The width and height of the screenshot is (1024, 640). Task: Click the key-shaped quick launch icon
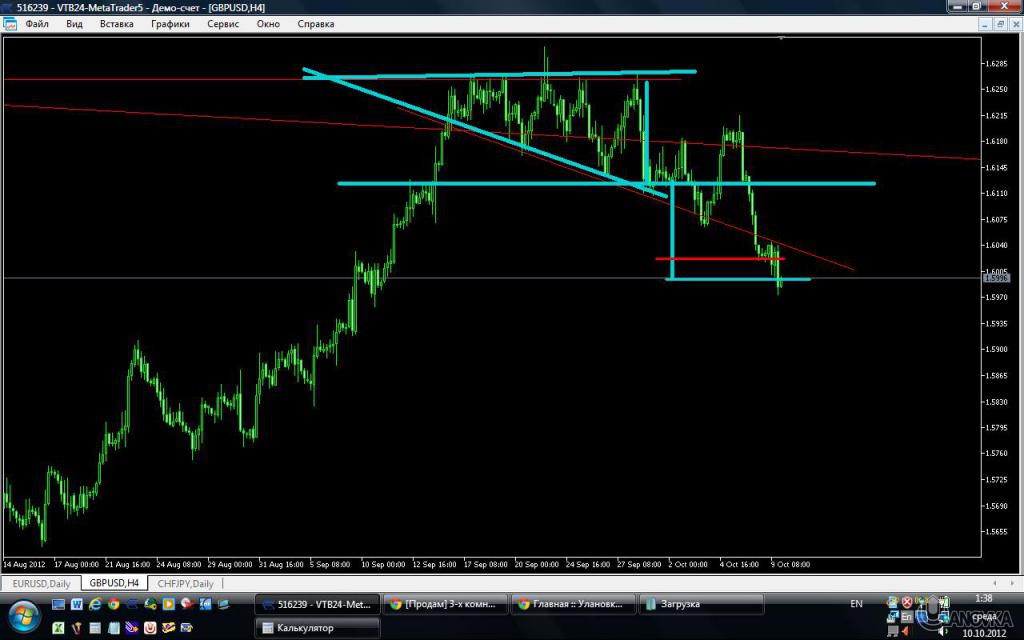(x=150, y=604)
